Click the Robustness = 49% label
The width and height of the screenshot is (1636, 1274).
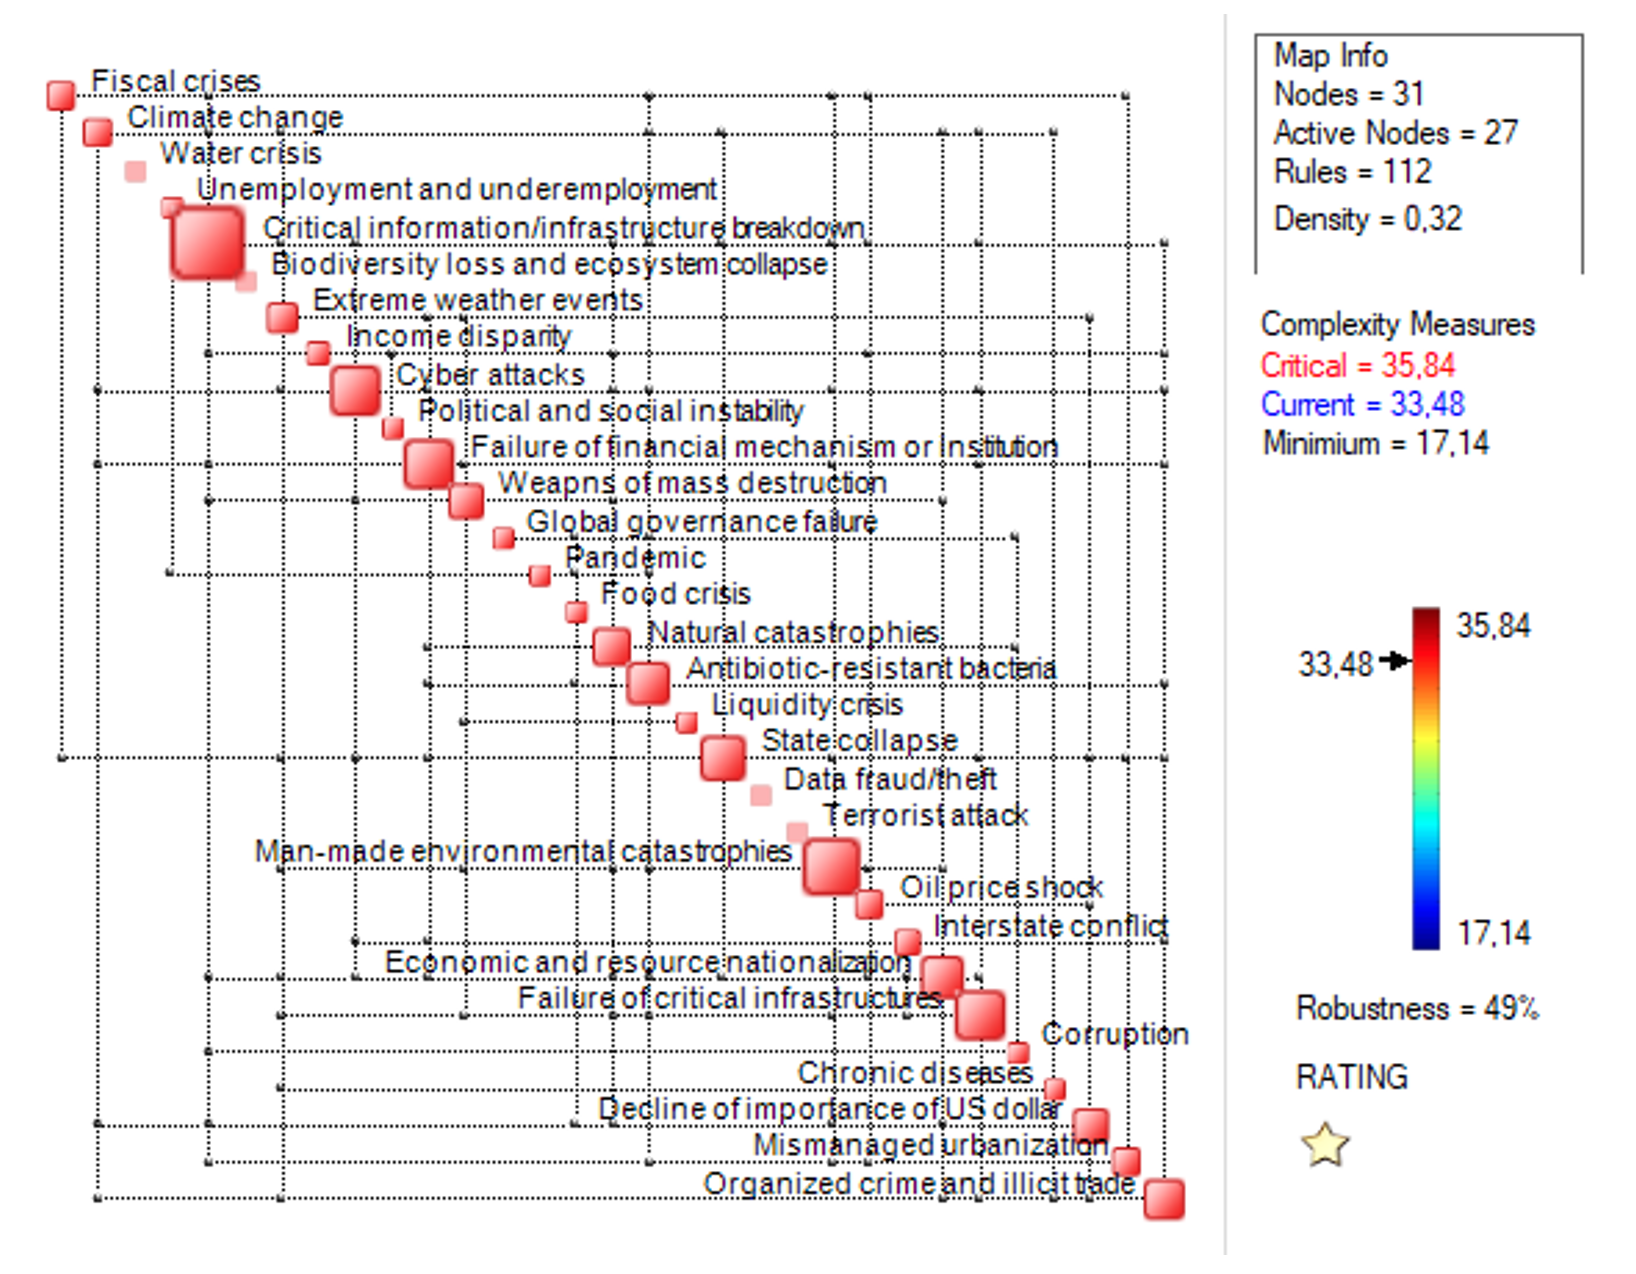[x=1417, y=1008]
